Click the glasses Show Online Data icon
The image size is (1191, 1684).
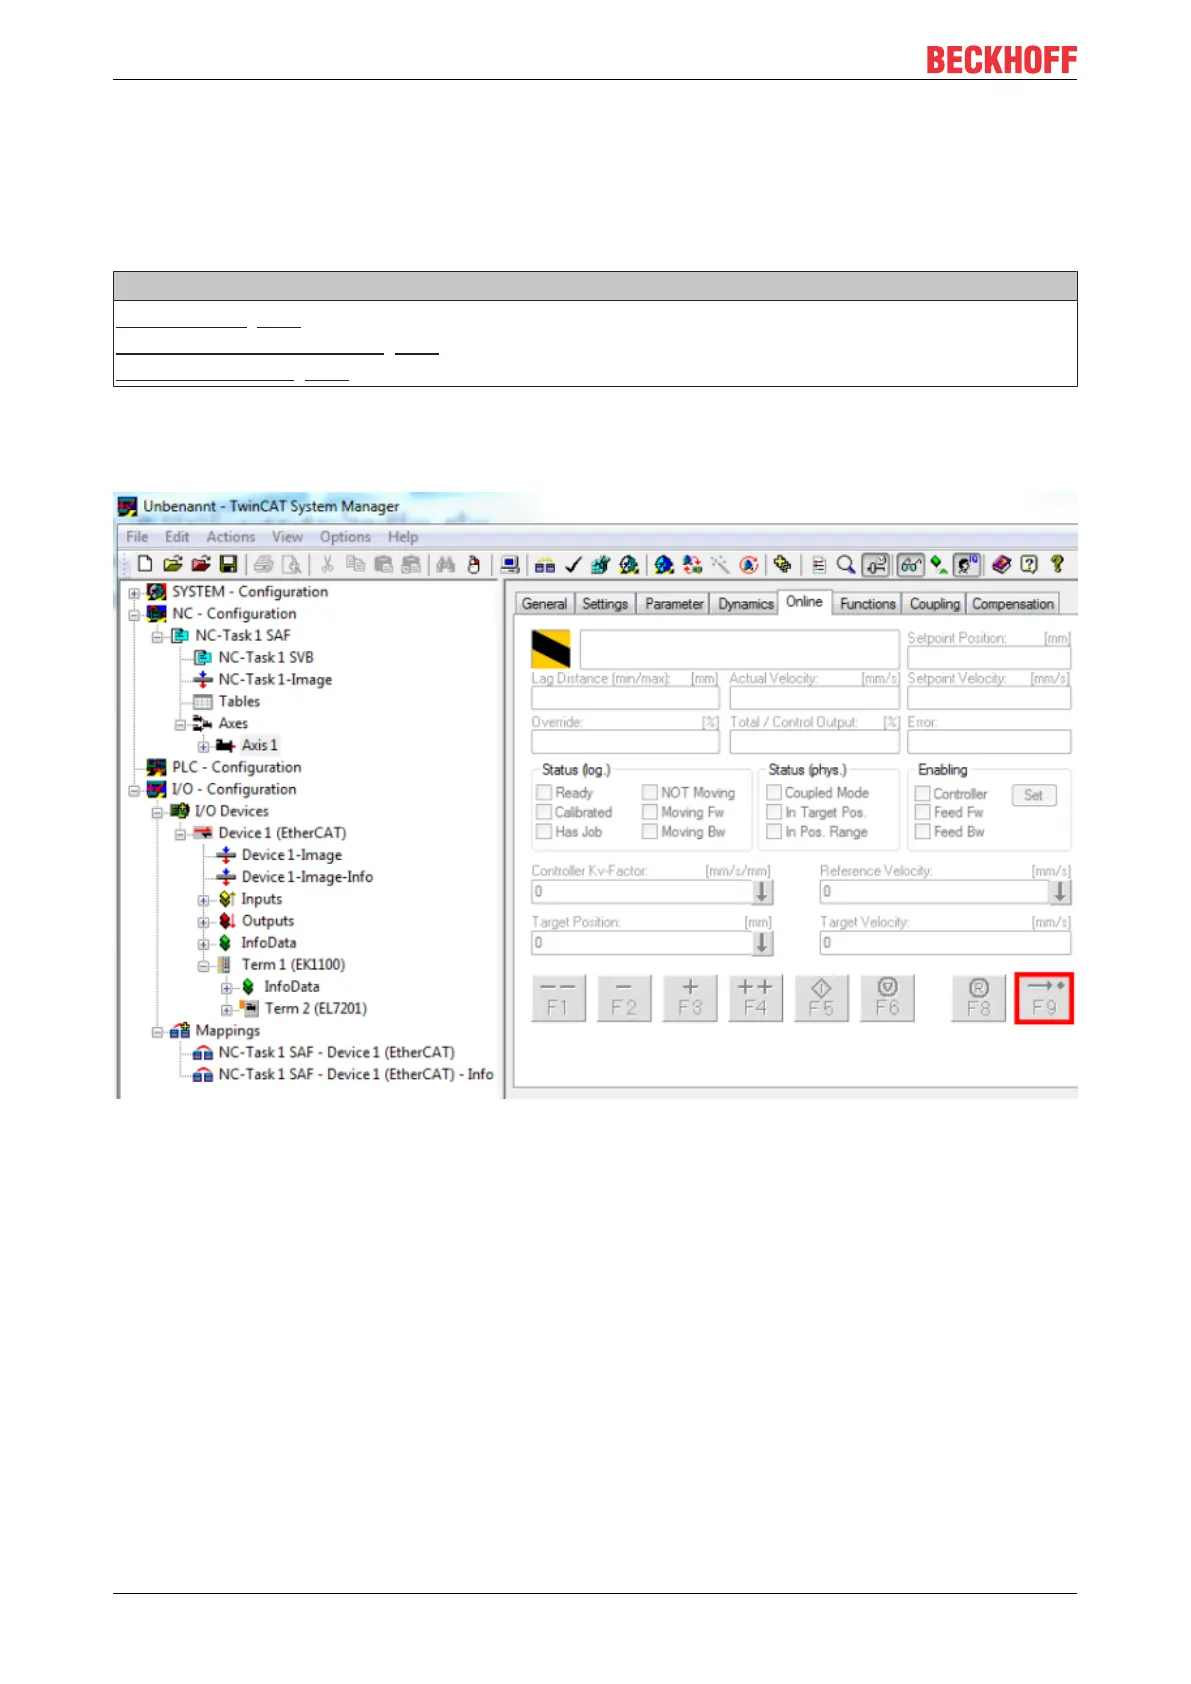[910, 565]
